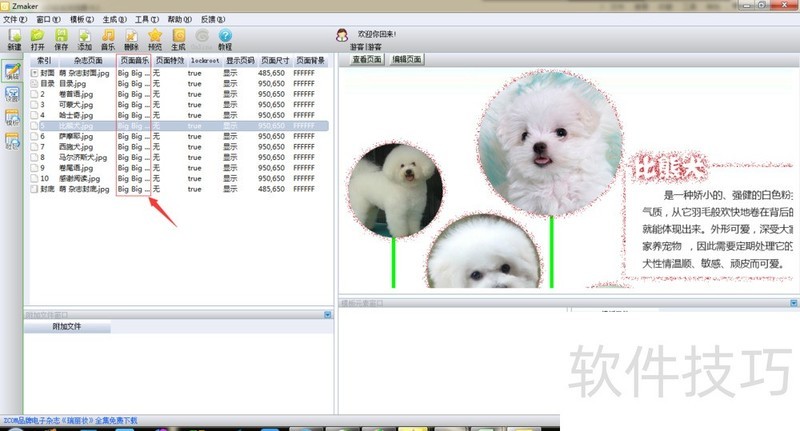
Task: Open the 教程 (Tutorial) question-mark icon
Action: (x=225, y=35)
